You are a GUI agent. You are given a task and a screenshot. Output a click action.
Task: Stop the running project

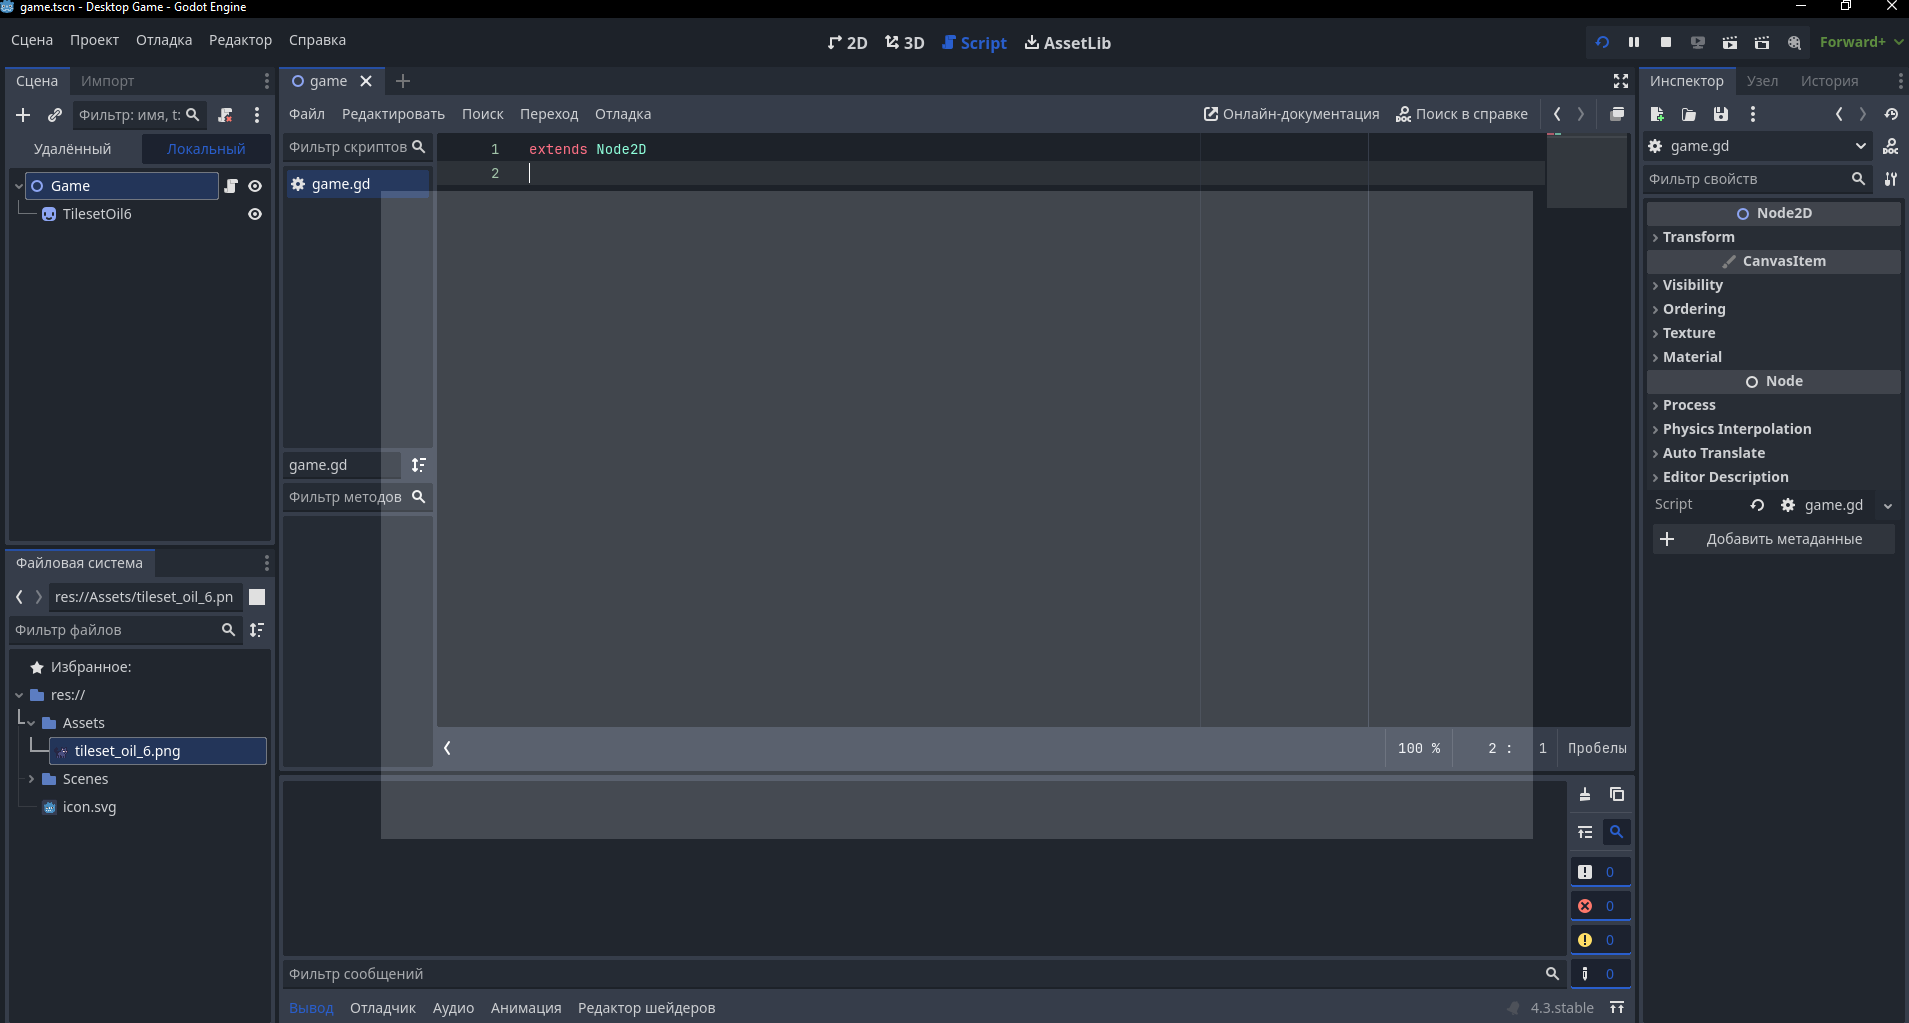click(1666, 42)
